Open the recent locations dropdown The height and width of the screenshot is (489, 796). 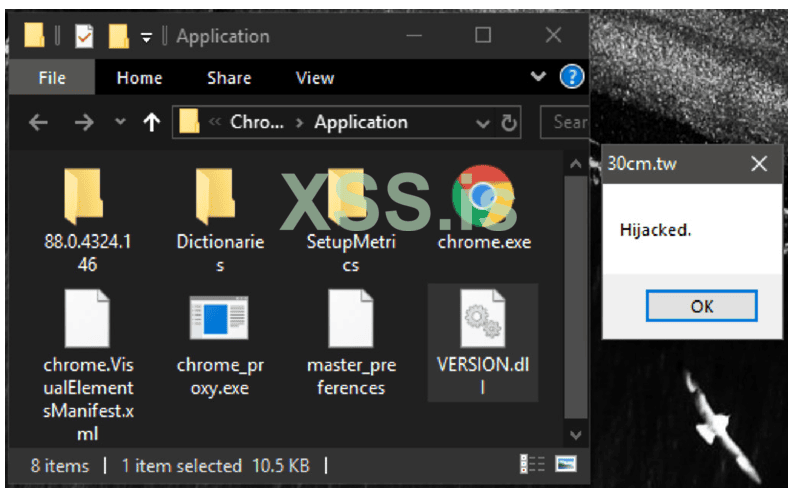(120, 122)
